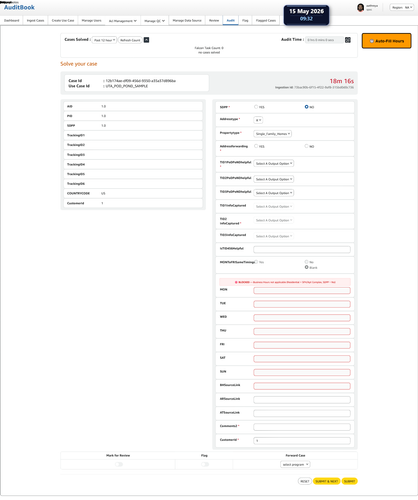418x500 pixels.
Task: Select the Audit tab
Action: coord(231,20)
